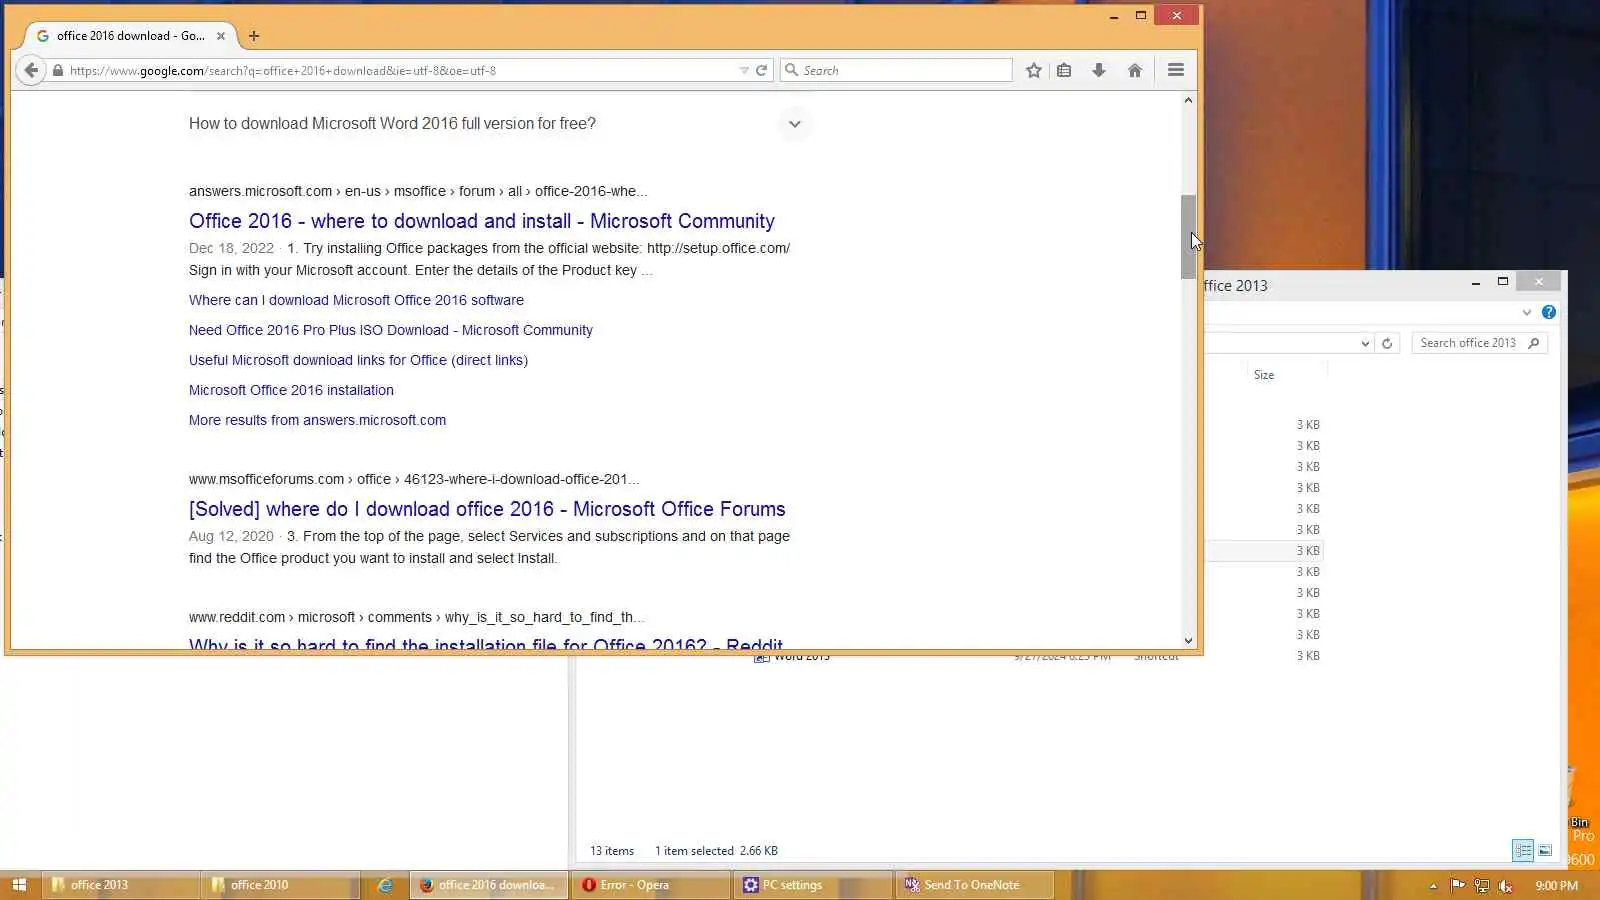Maximize the Firefox window
Viewport: 1600px width, 900px height.
(x=1141, y=15)
